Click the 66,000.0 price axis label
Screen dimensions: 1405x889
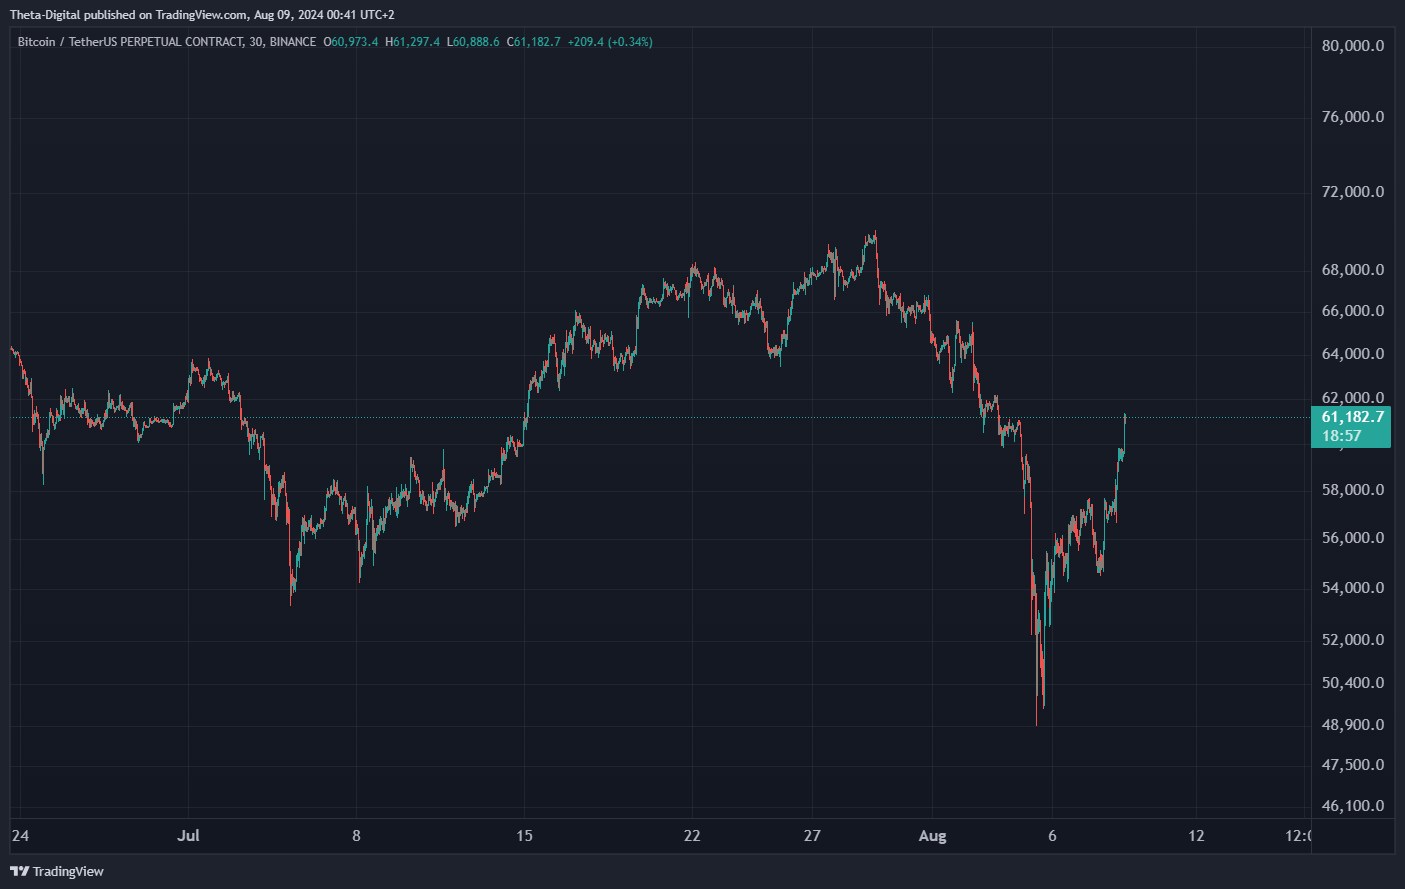pos(1353,311)
